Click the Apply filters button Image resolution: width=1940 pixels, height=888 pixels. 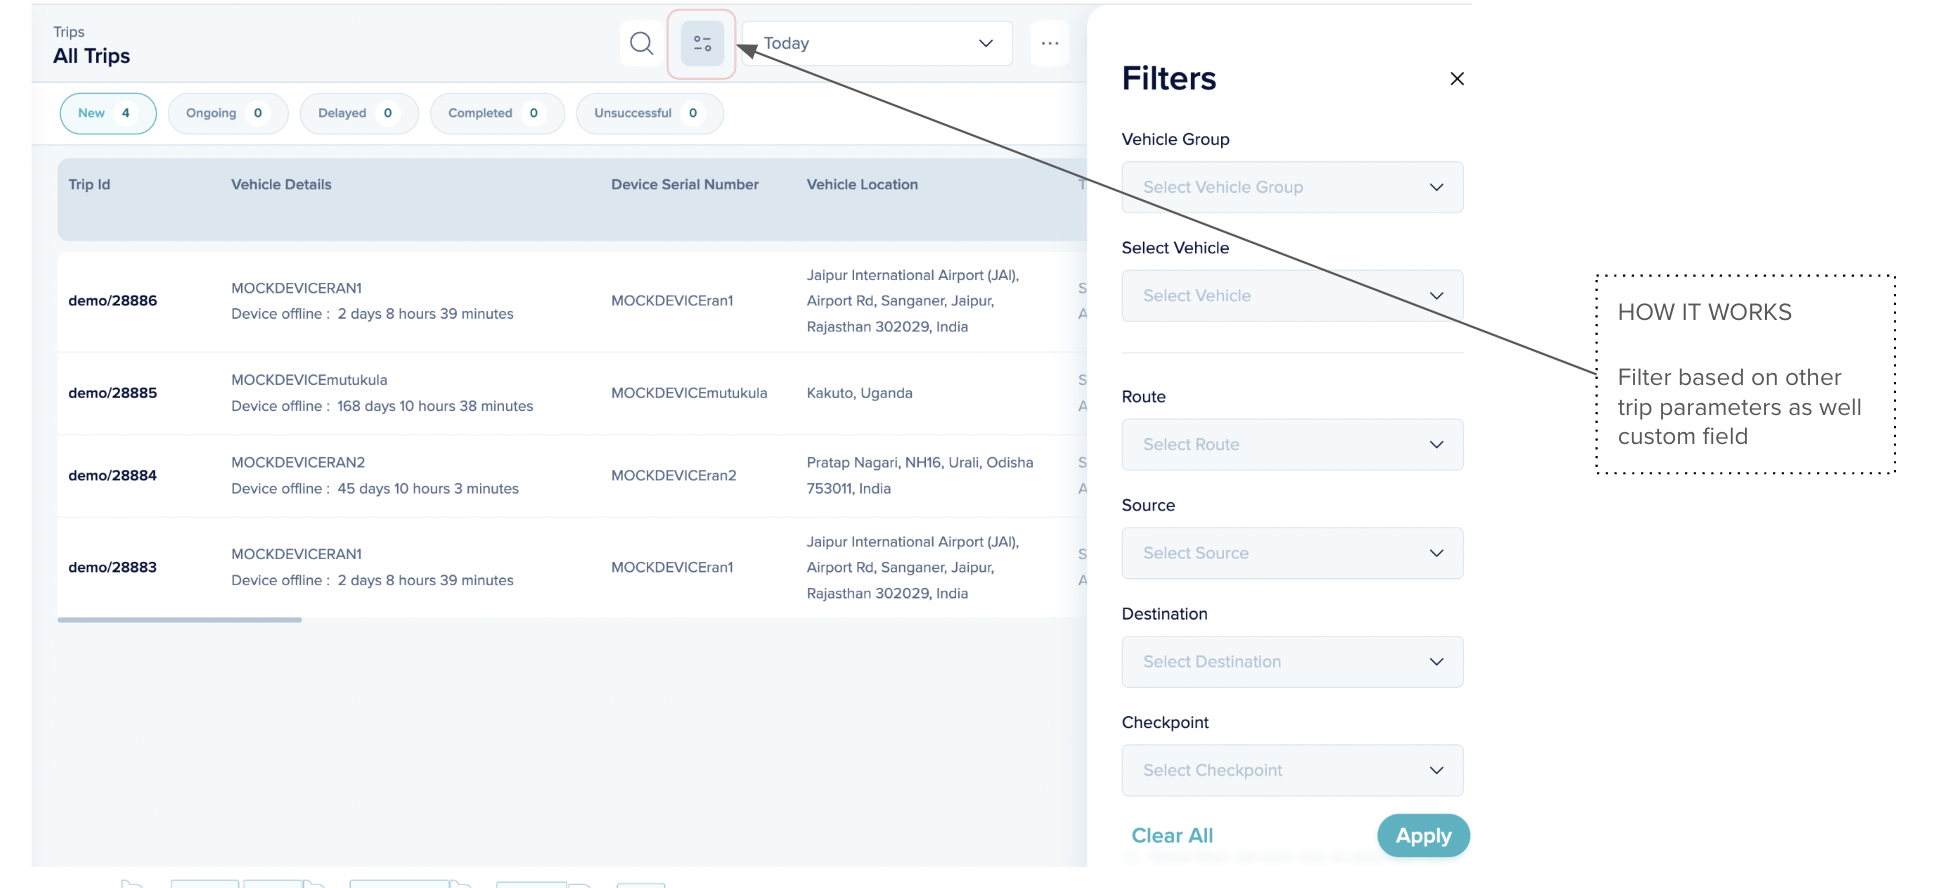[x=1422, y=836]
